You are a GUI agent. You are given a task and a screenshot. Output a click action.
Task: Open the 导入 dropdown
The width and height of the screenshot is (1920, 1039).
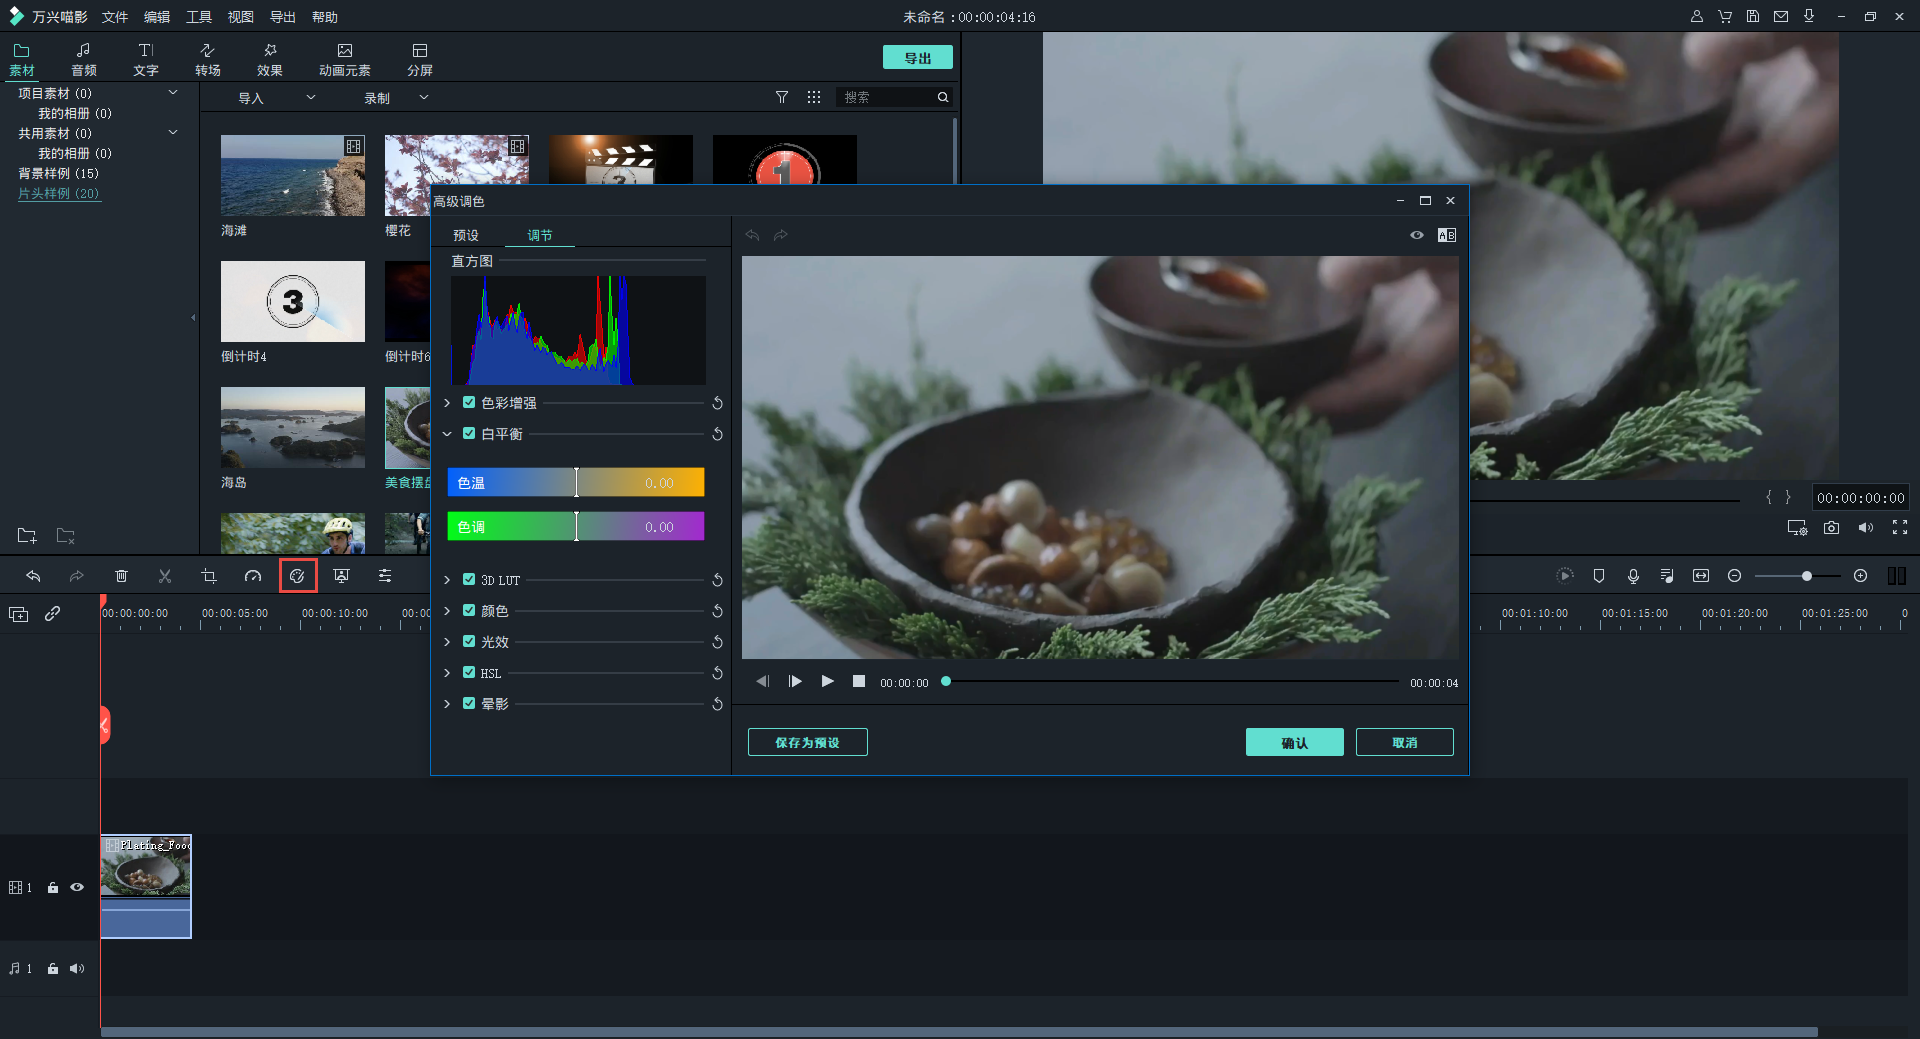(x=276, y=98)
